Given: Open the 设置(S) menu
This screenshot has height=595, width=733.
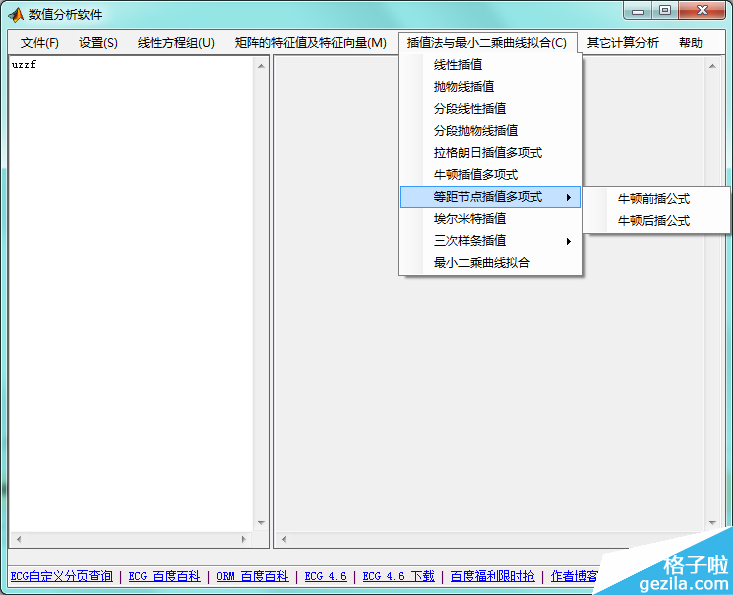Looking at the screenshot, I should pyautogui.click(x=98, y=43).
